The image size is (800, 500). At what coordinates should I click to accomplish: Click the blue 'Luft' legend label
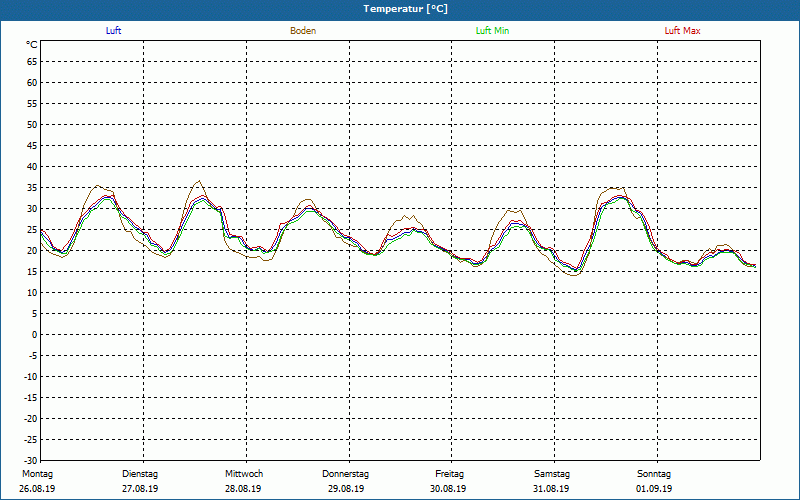click(113, 31)
